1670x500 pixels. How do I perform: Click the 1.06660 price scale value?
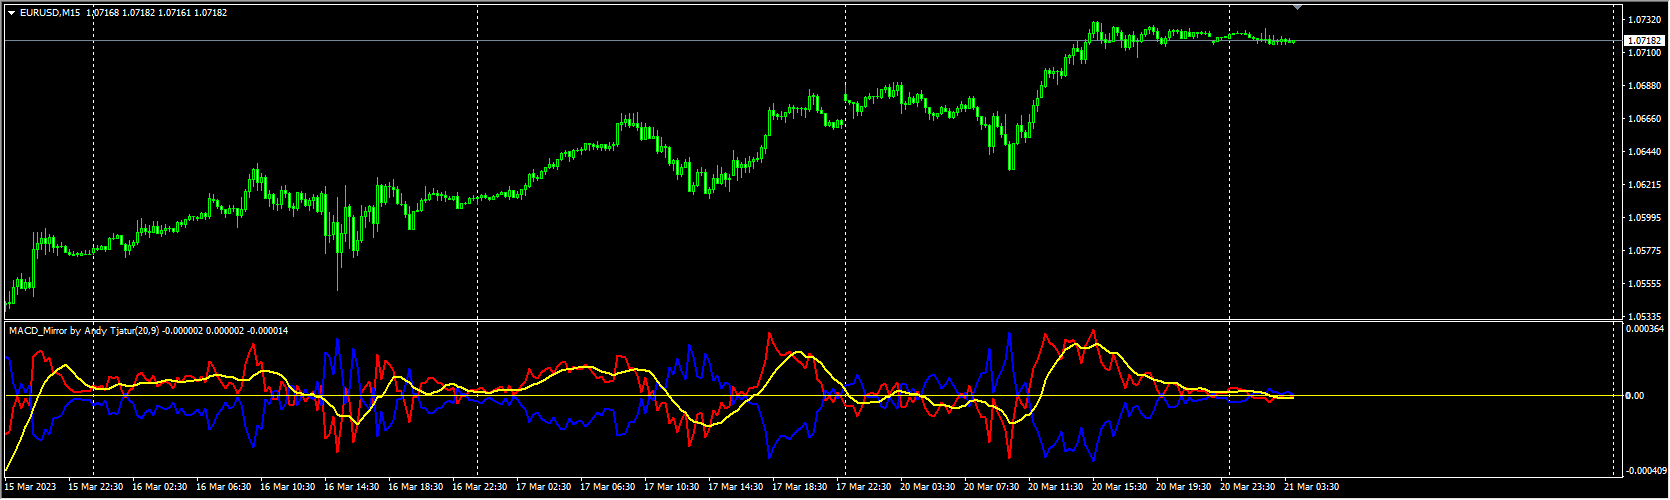click(1643, 119)
